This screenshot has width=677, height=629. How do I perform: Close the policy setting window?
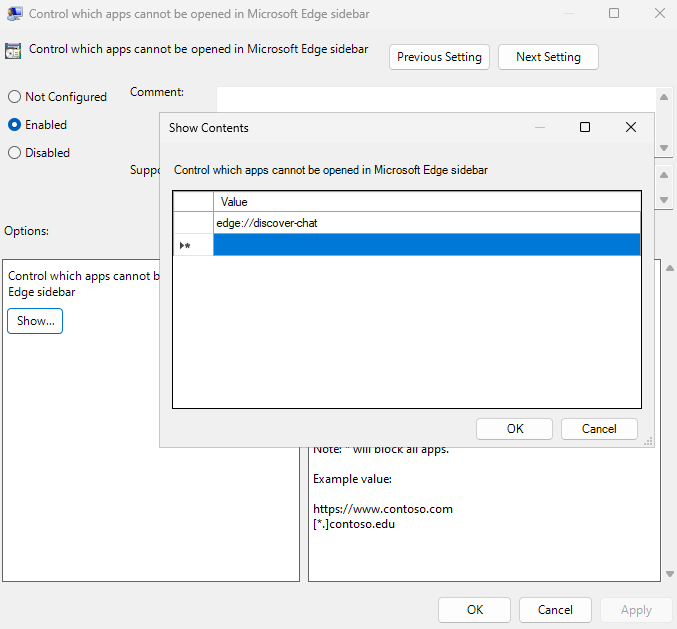659,13
